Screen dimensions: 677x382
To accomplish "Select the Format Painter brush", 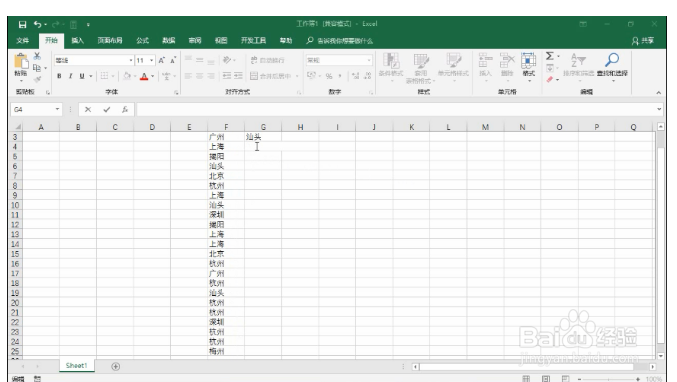I will (37, 79).
